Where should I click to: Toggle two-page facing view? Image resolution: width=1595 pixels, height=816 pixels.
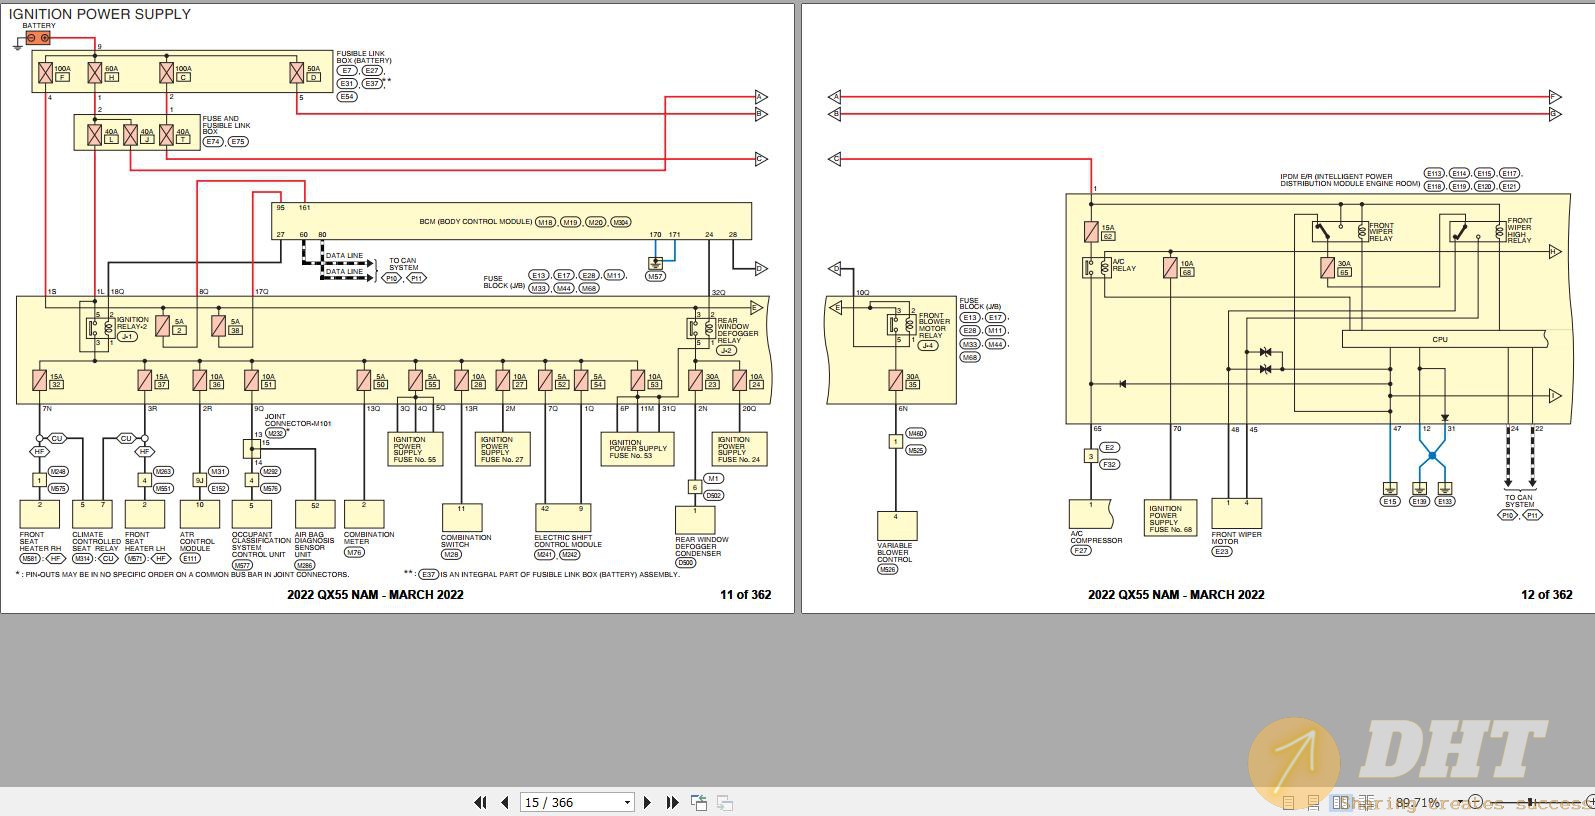pos(1341,802)
